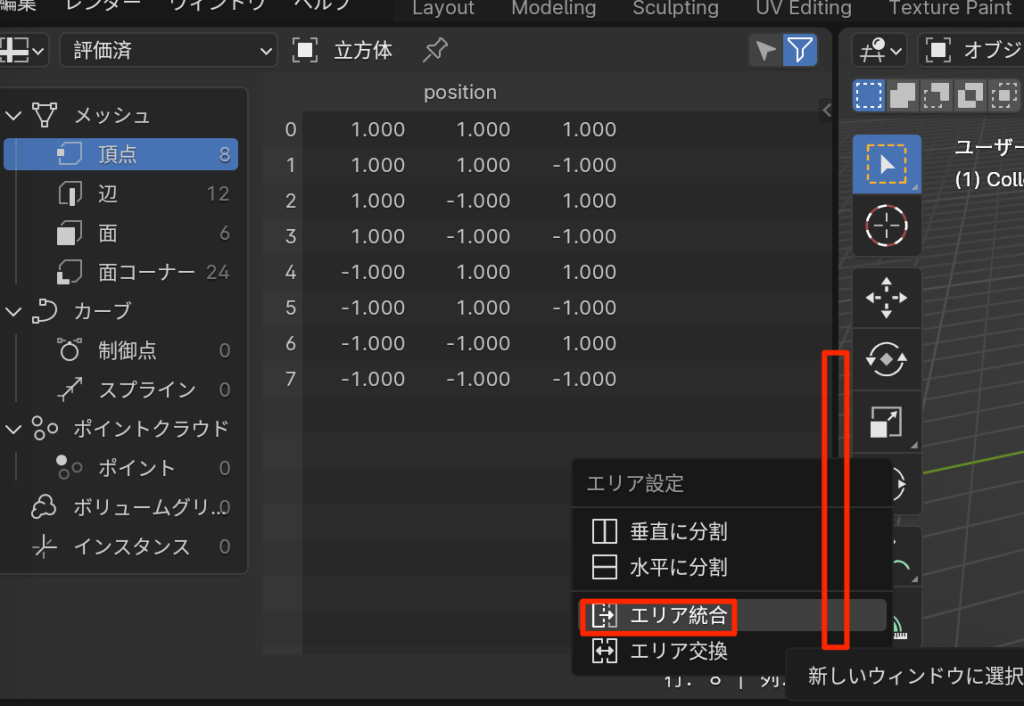Activate the Cursor tool icon
Screen dimensions: 1024x706
886,226
